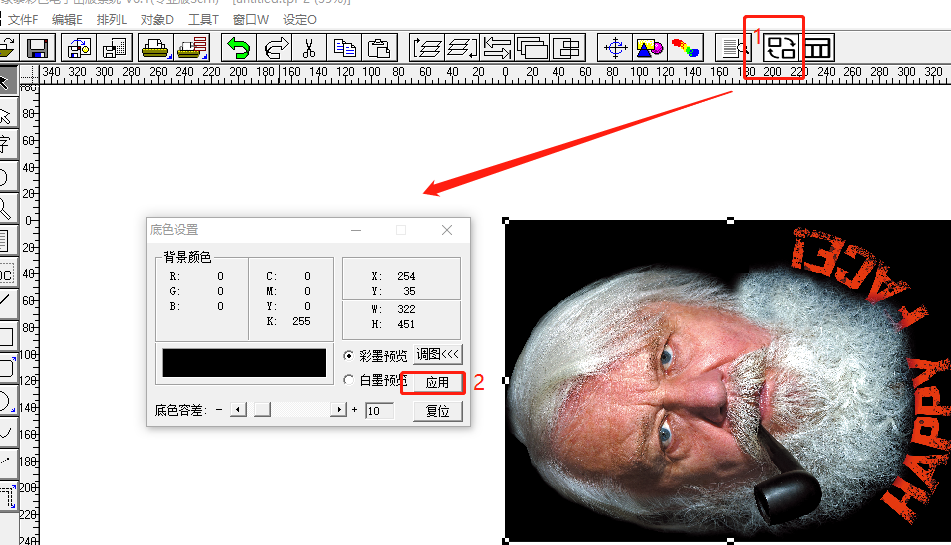Close the 底色设置 dialog
This screenshot has width=951, height=545.
(x=447, y=230)
